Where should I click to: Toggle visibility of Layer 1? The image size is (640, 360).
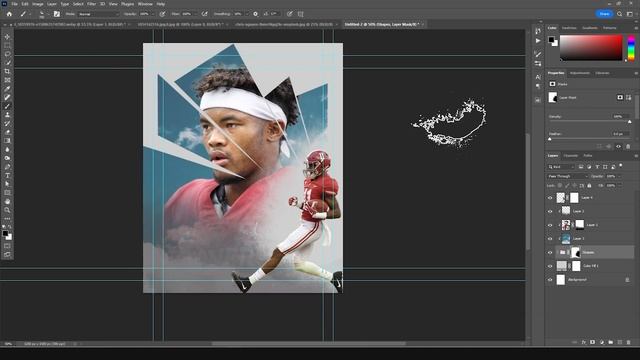coord(550,239)
